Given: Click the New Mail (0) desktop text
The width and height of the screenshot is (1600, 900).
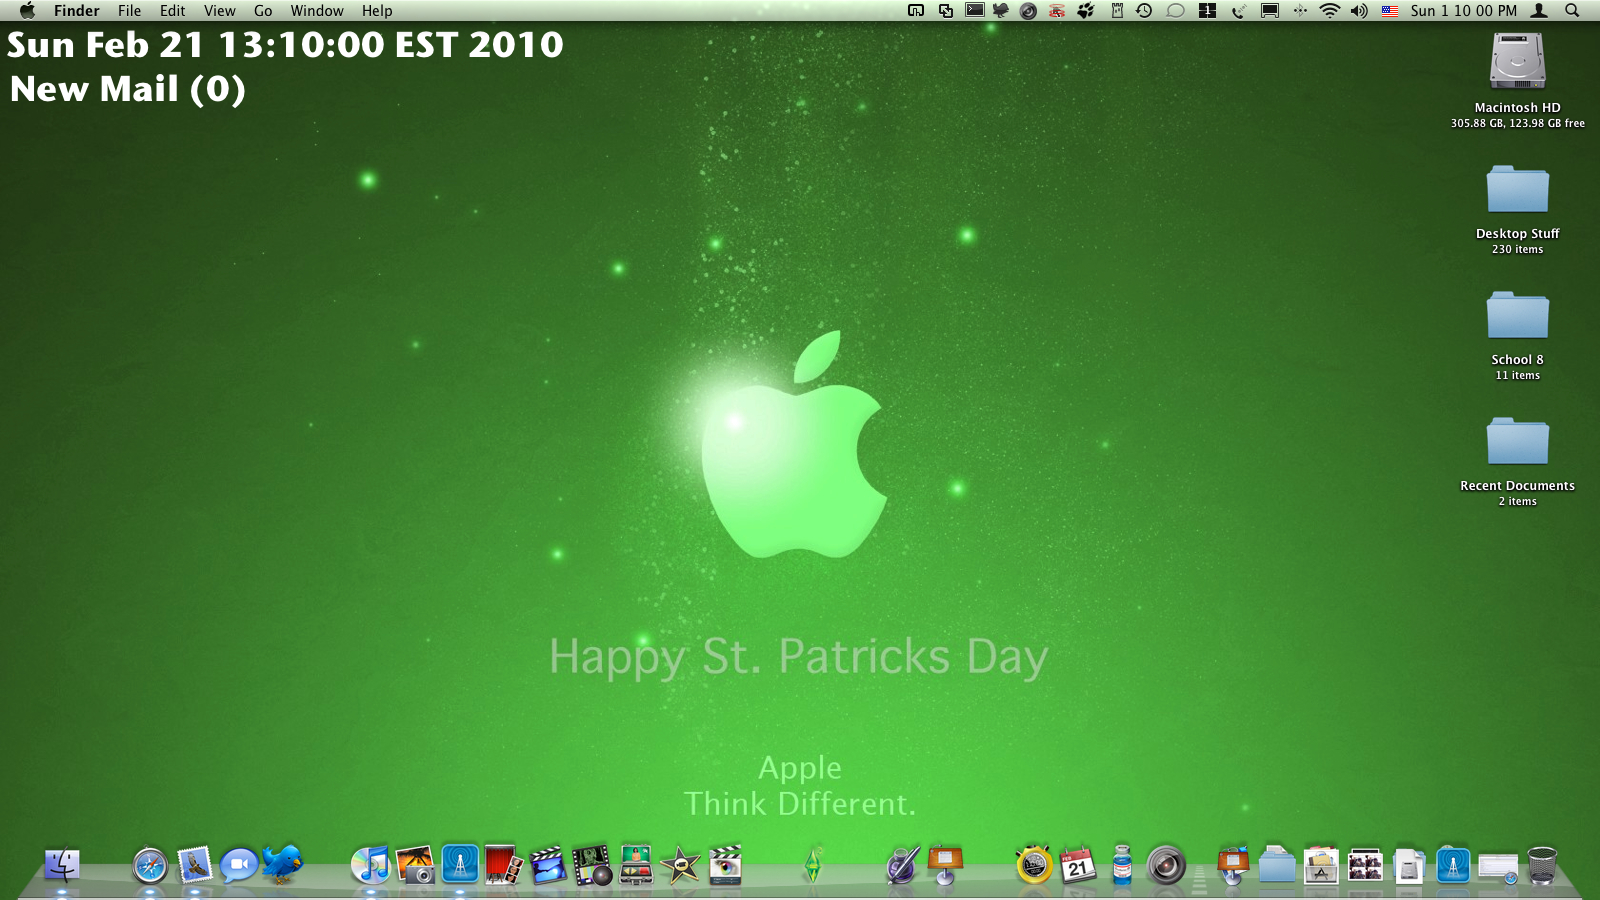Looking at the screenshot, I should pyautogui.click(x=127, y=89).
